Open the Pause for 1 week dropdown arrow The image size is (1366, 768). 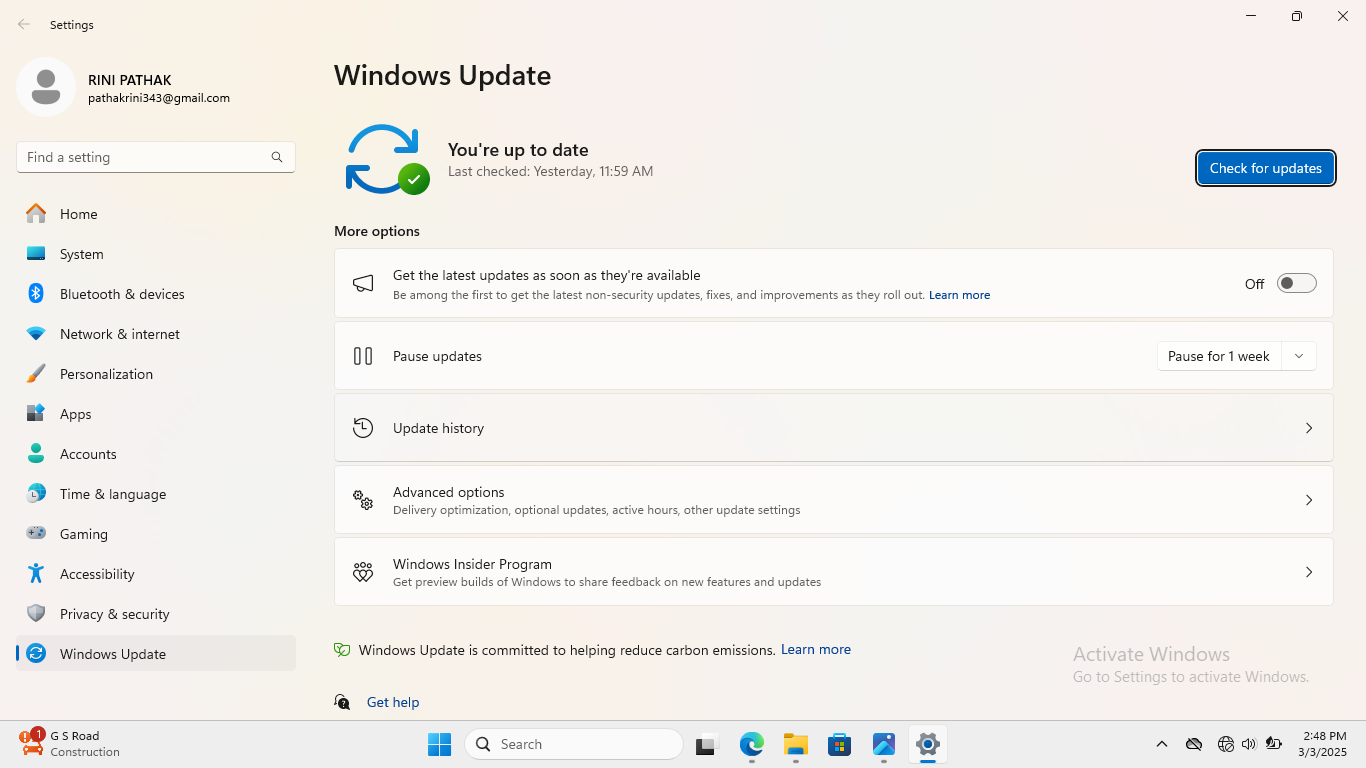(1299, 356)
